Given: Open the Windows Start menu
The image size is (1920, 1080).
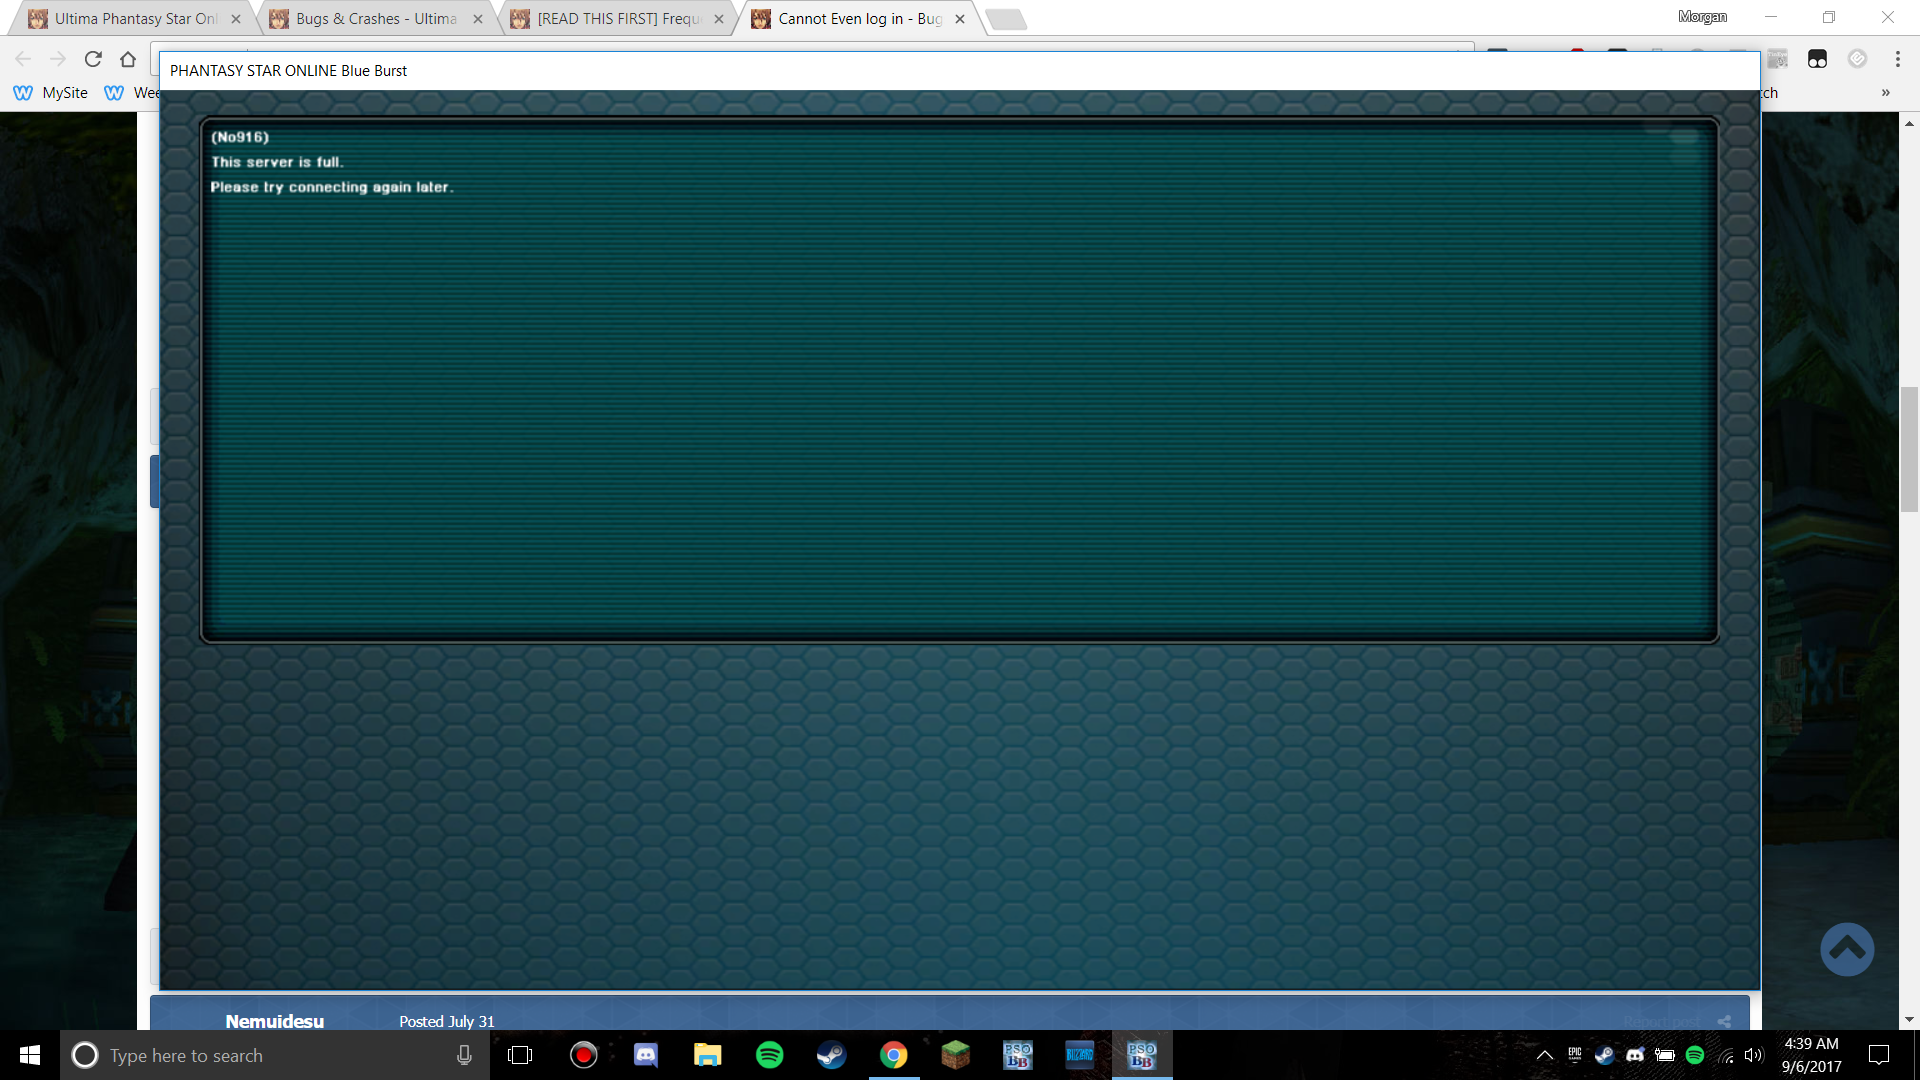Looking at the screenshot, I should (x=30, y=1055).
